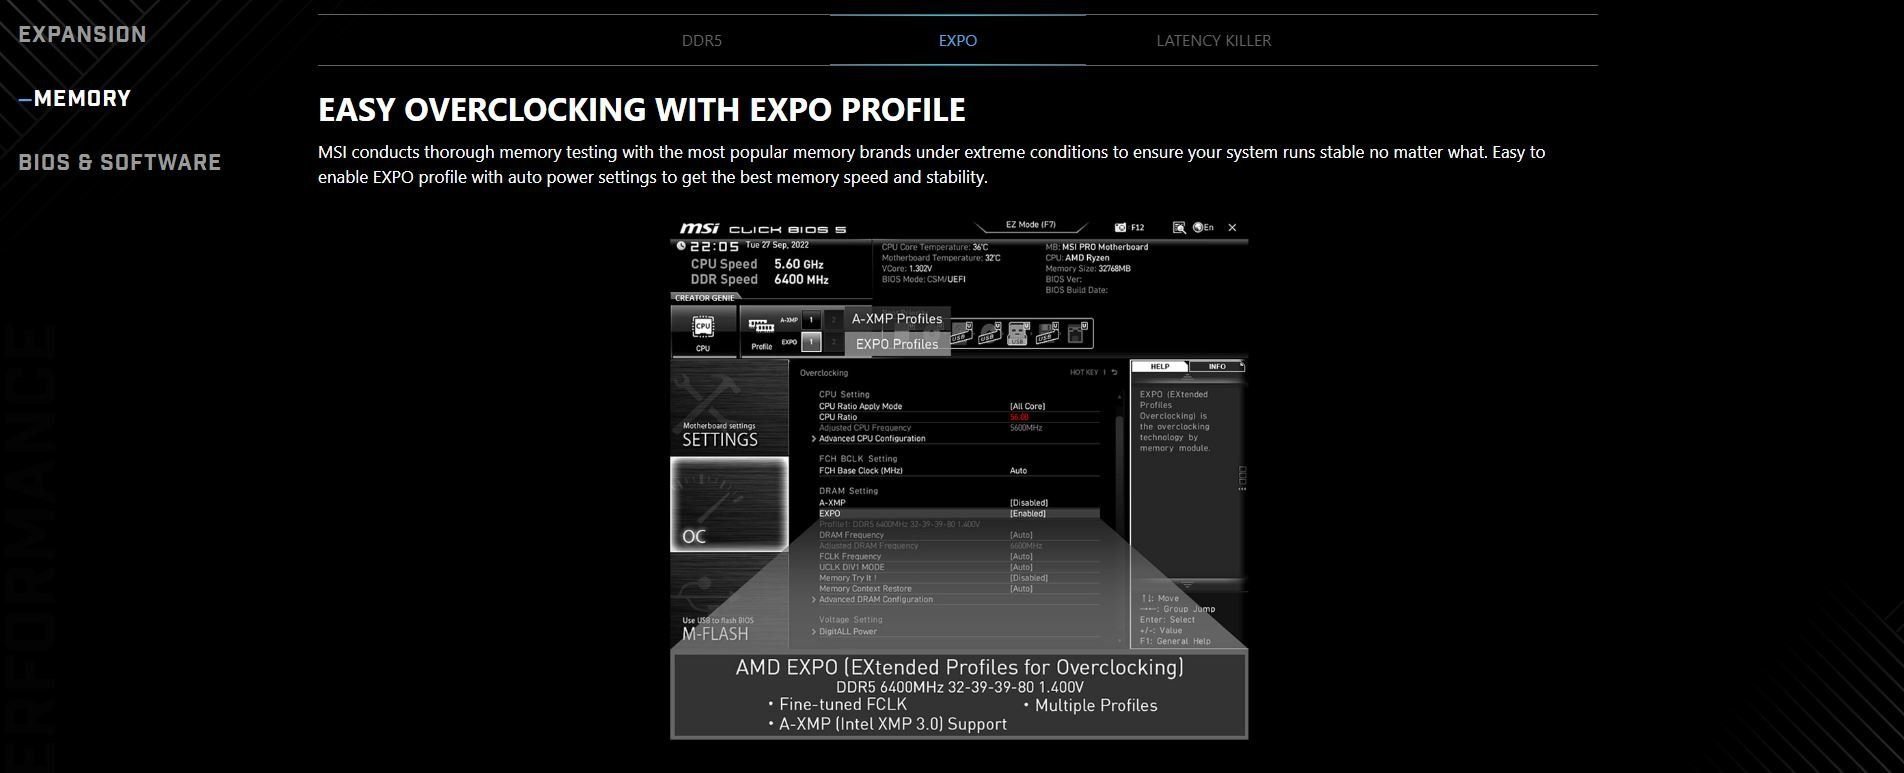Toggle EXPO profile 1 button
This screenshot has width=1904, height=773.
point(811,342)
